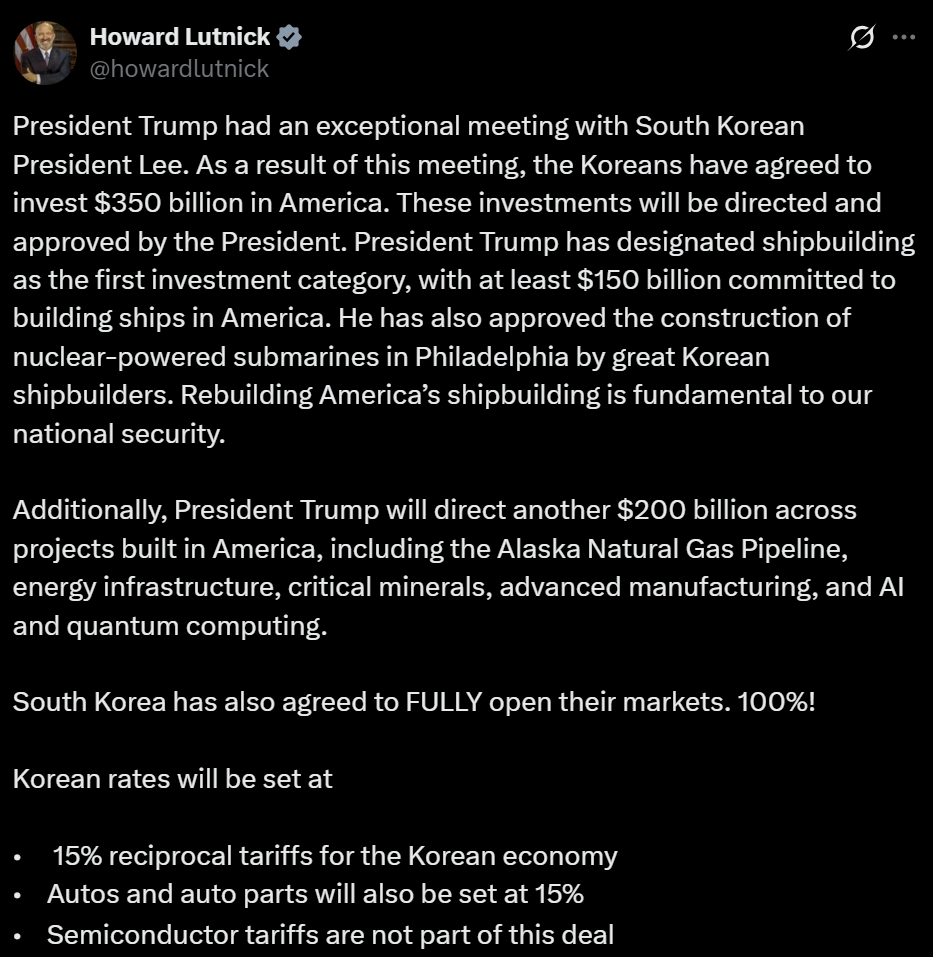Image resolution: width=933 pixels, height=957 pixels.
Task: Visit the @howardlutnick profile handle
Action: tap(177, 69)
